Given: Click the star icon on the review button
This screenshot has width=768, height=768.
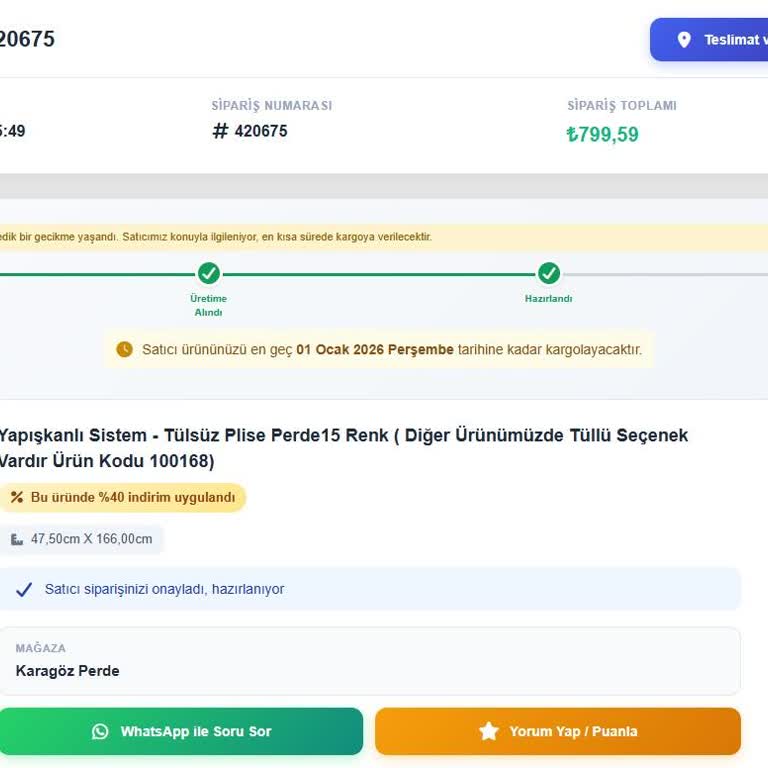Looking at the screenshot, I should [489, 732].
